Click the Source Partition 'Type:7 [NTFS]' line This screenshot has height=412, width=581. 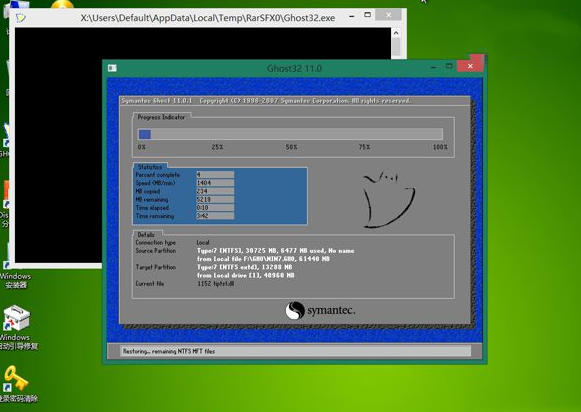pyautogui.click(x=275, y=251)
